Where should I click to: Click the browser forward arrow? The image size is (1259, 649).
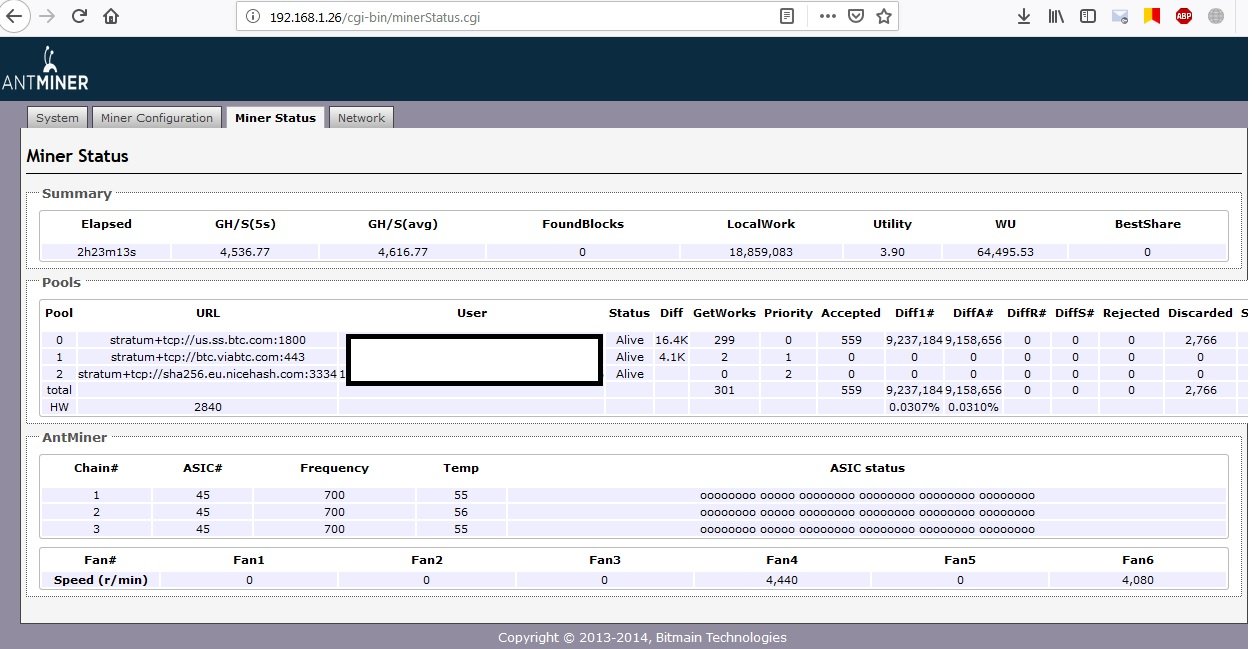pos(46,16)
